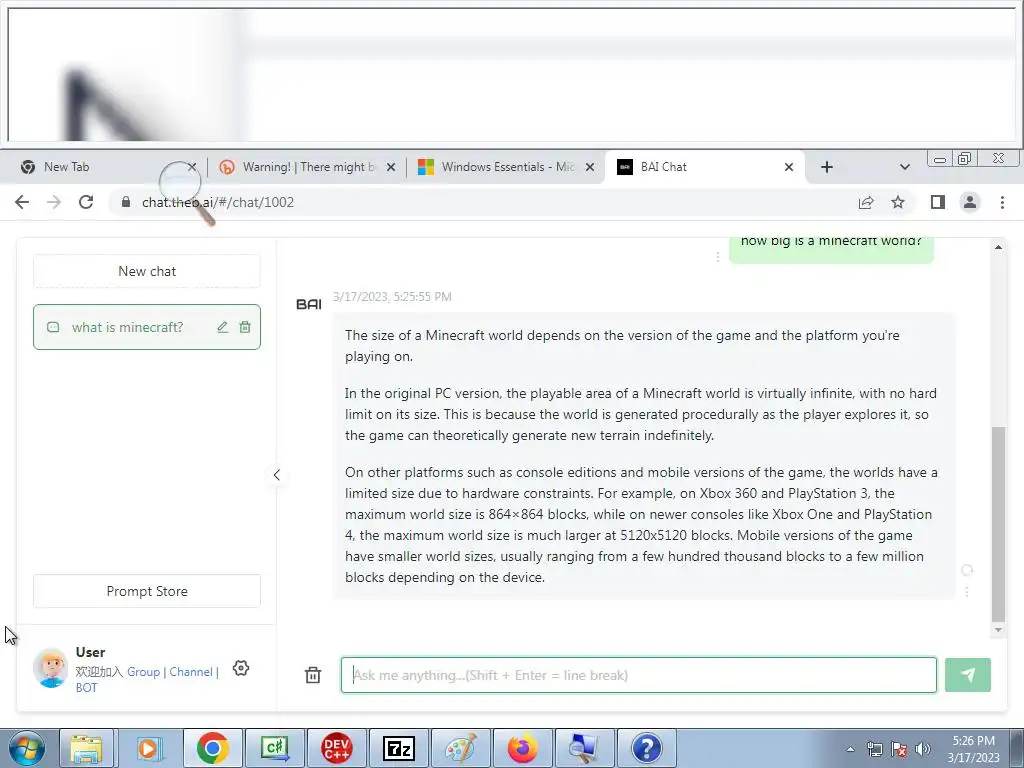Close the BAI Chat tab
This screenshot has height=768, width=1024.
(789, 167)
